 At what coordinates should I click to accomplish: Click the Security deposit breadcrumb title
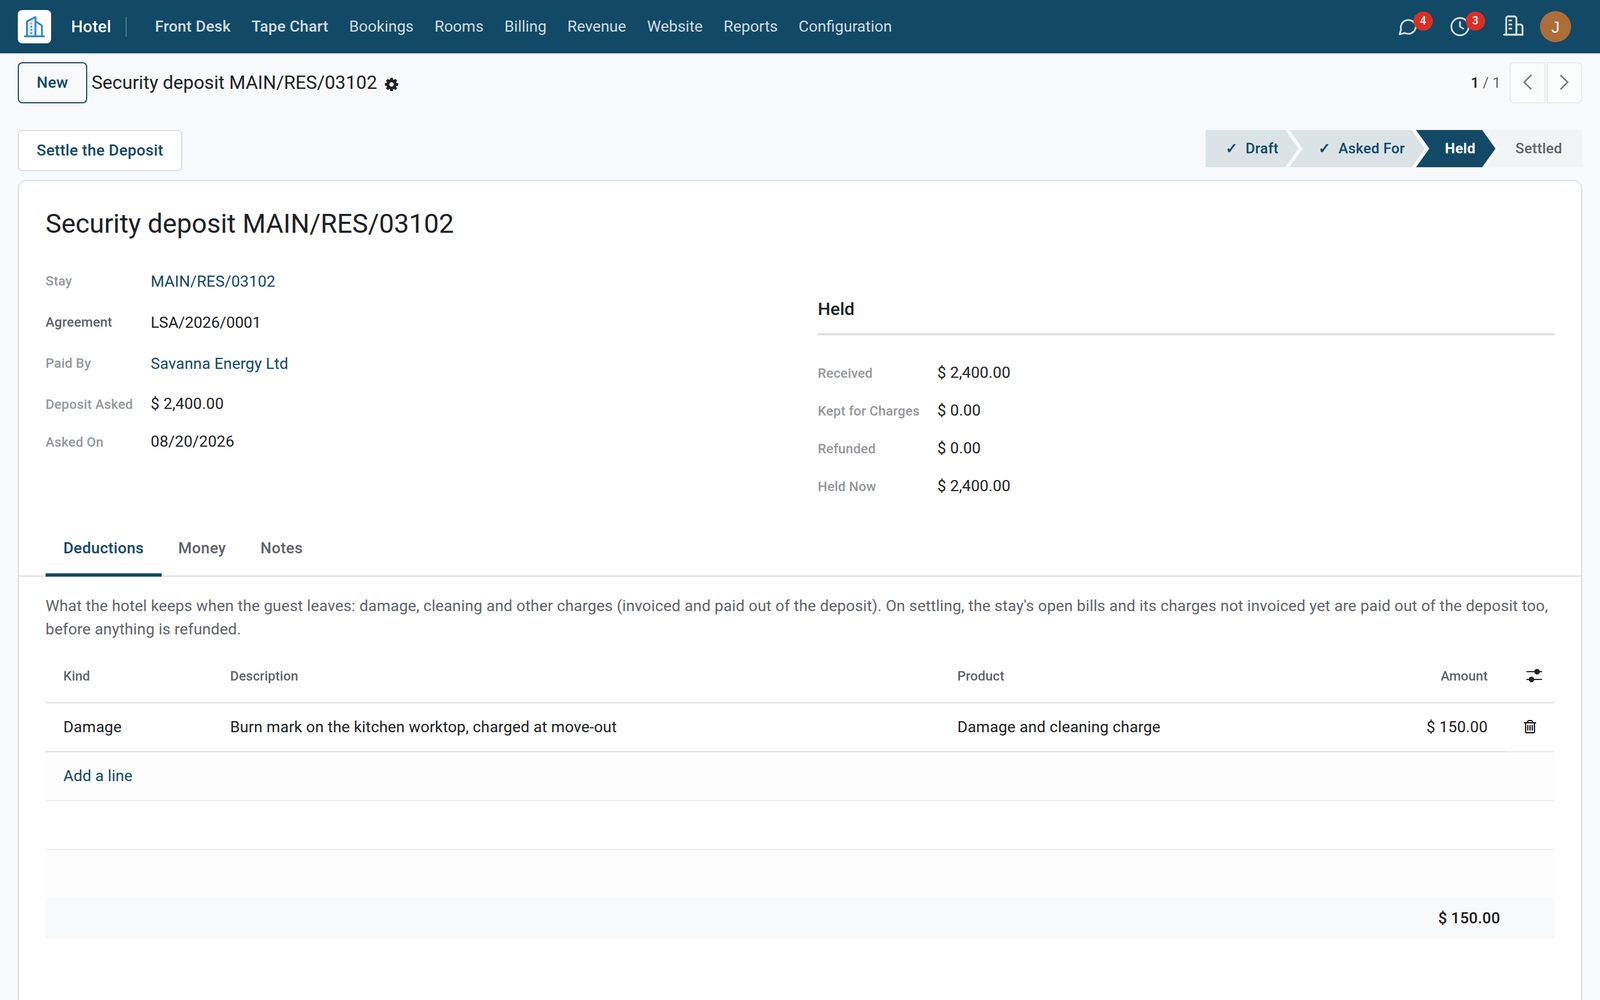pyautogui.click(x=234, y=83)
